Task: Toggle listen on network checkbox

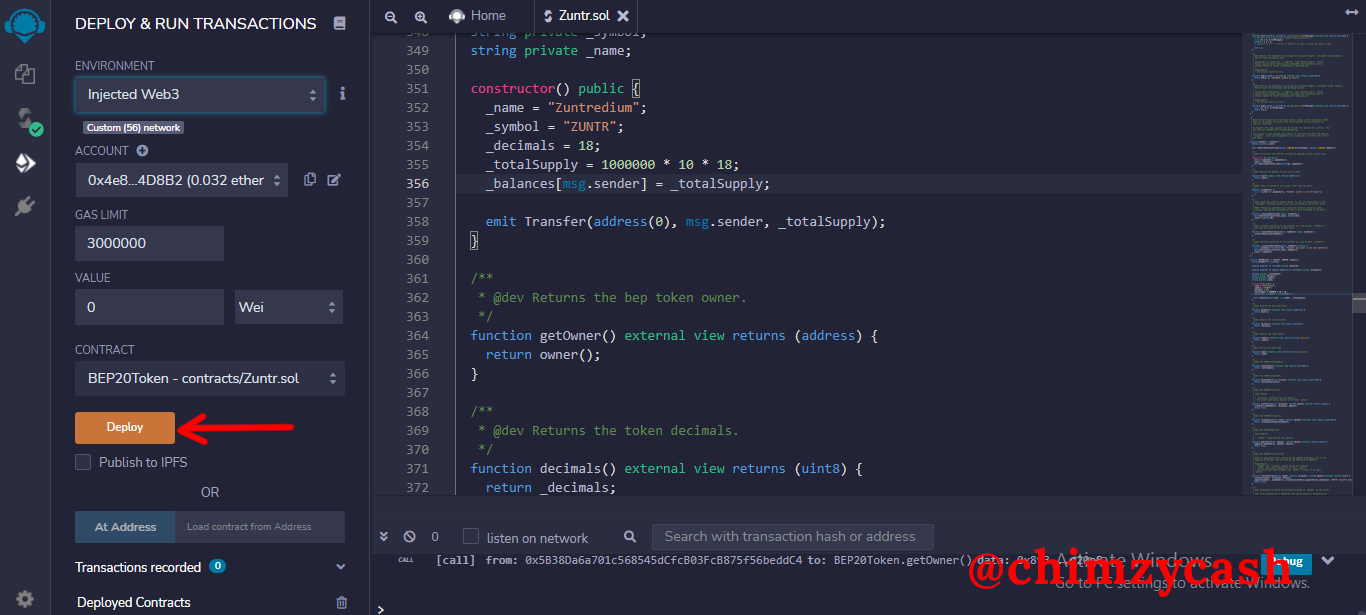Action: [x=471, y=536]
